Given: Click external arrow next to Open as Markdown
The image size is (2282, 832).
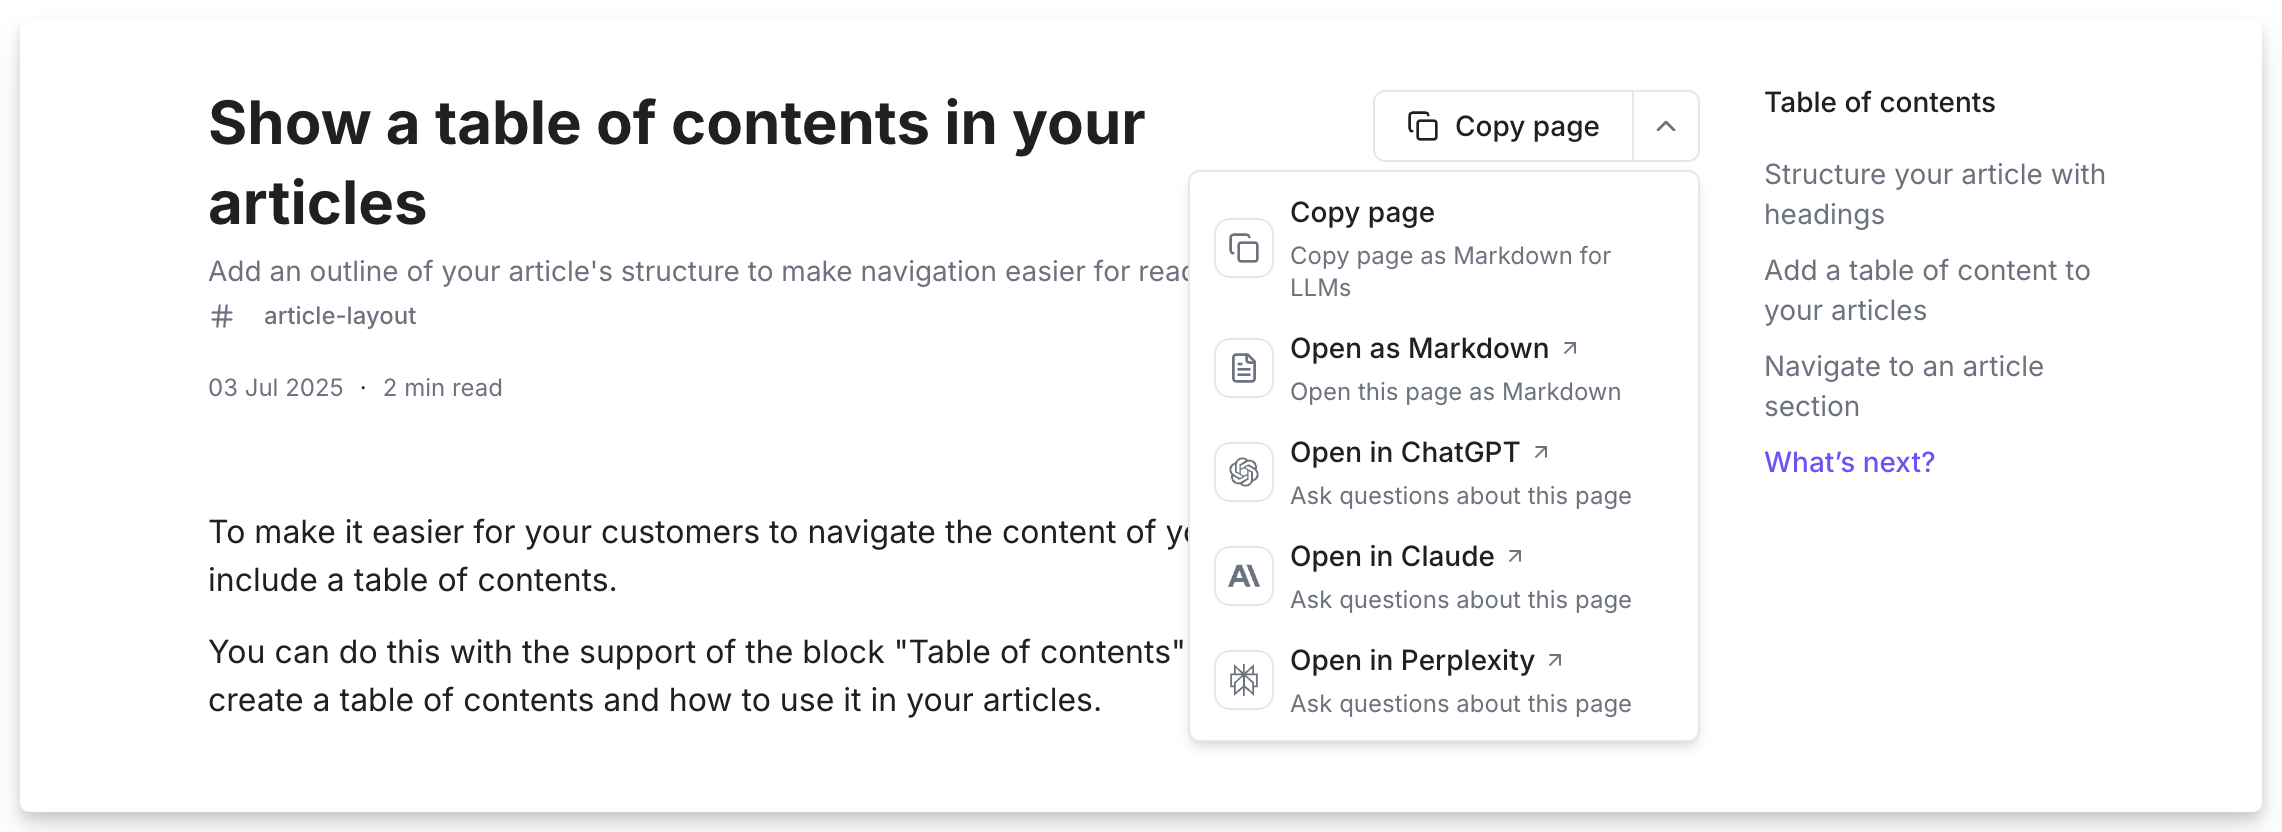Looking at the screenshot, I should coord(1570,348).
